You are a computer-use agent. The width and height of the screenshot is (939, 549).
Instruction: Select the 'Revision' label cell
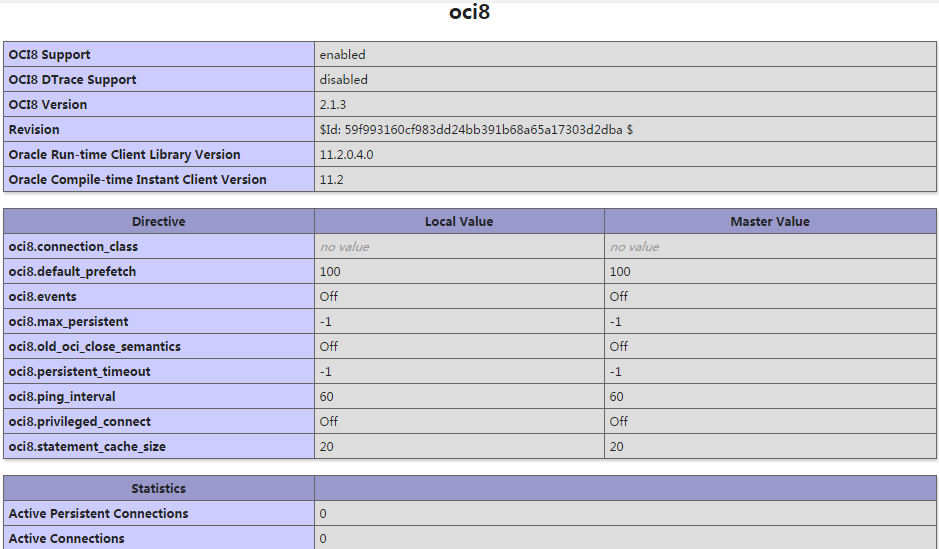pyautogui.click(x=159, y=129)
